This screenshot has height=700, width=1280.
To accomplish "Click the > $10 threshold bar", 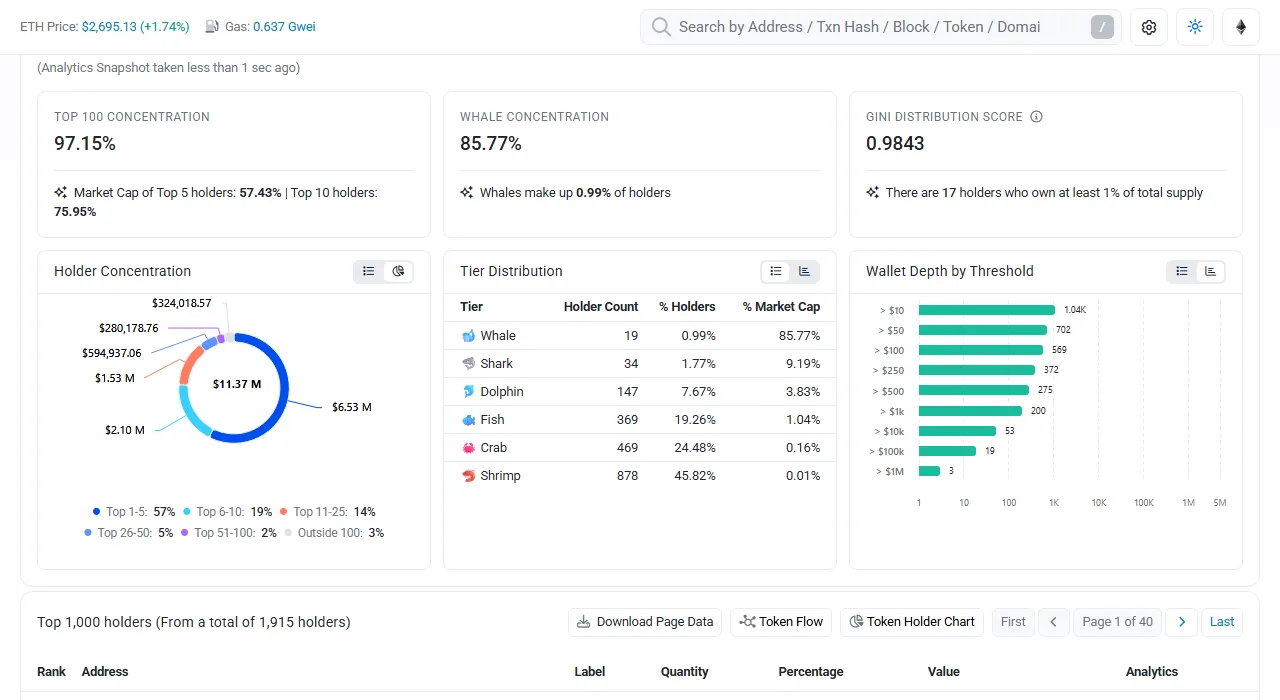I will click(987, 310).
